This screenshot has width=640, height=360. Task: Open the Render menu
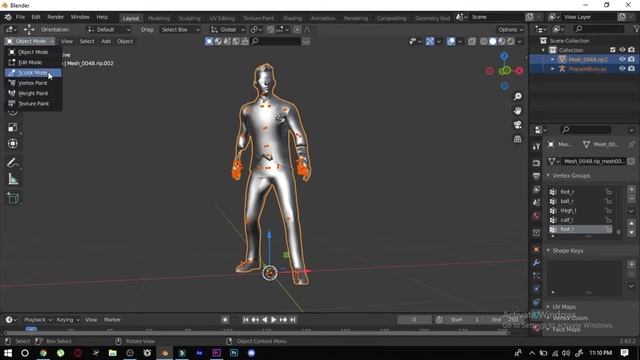click(x=55, y=17)
